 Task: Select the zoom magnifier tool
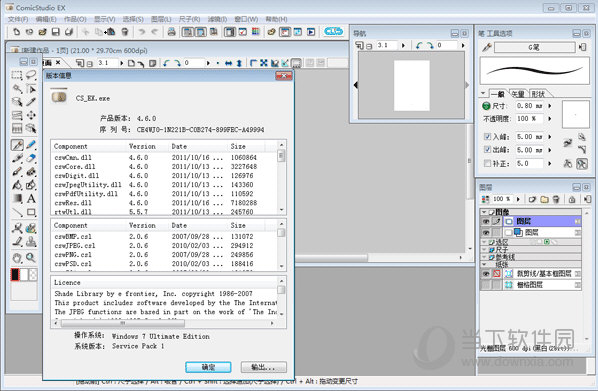coord(31,258)
